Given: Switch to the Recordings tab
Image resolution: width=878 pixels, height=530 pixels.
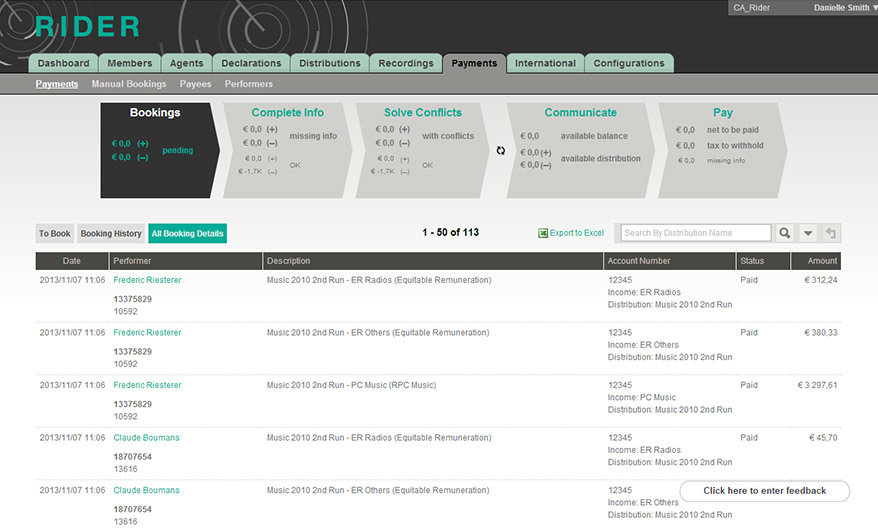Looking at the screenshot, I should (x=406, y=63).
